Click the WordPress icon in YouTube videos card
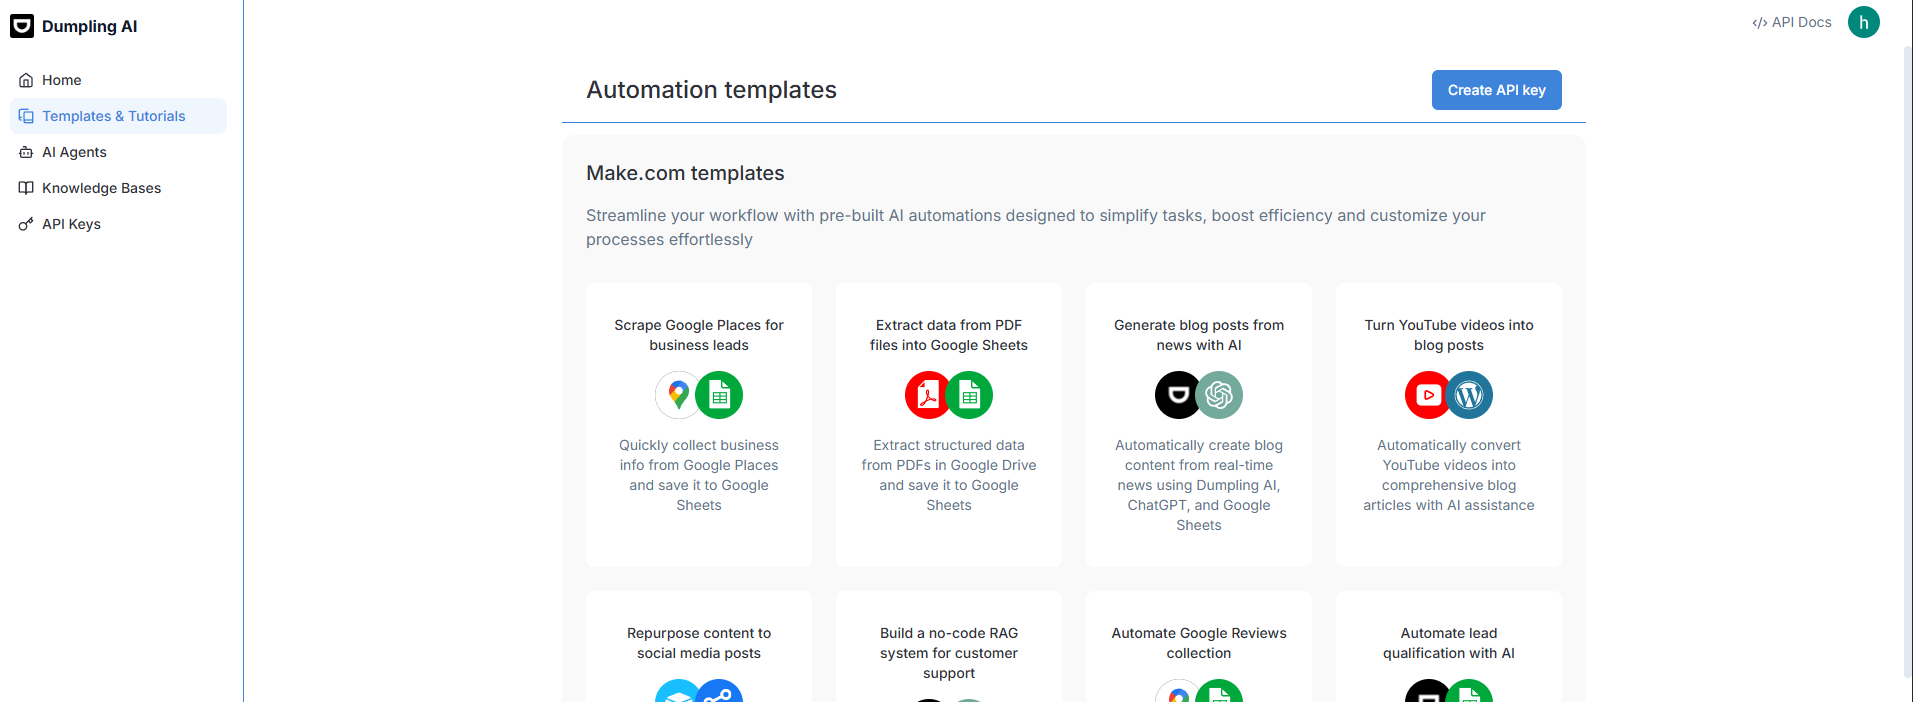 [1469, 395]
